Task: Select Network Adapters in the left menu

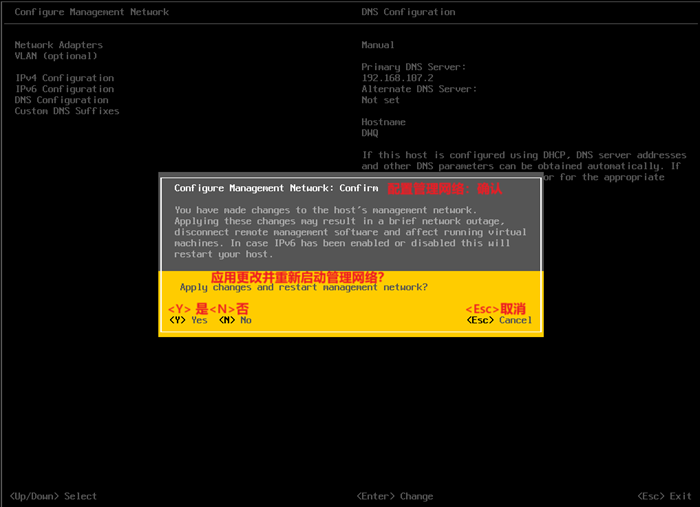Action: [58, 45]
